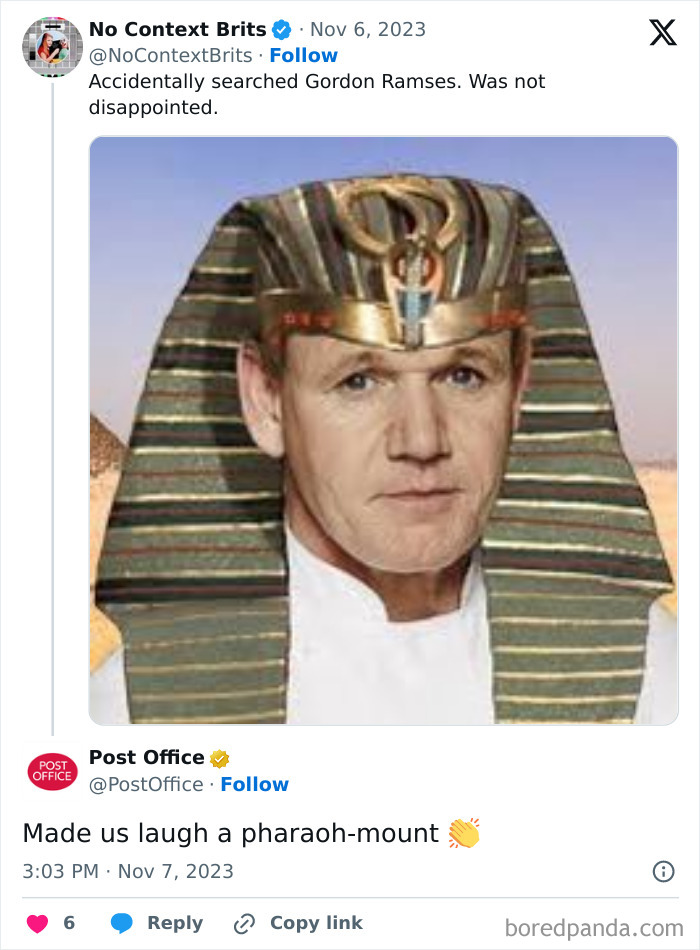700x950 pixels.
Task: Click the Post Office circular logo avatar
Action: [x=48, y=771]
